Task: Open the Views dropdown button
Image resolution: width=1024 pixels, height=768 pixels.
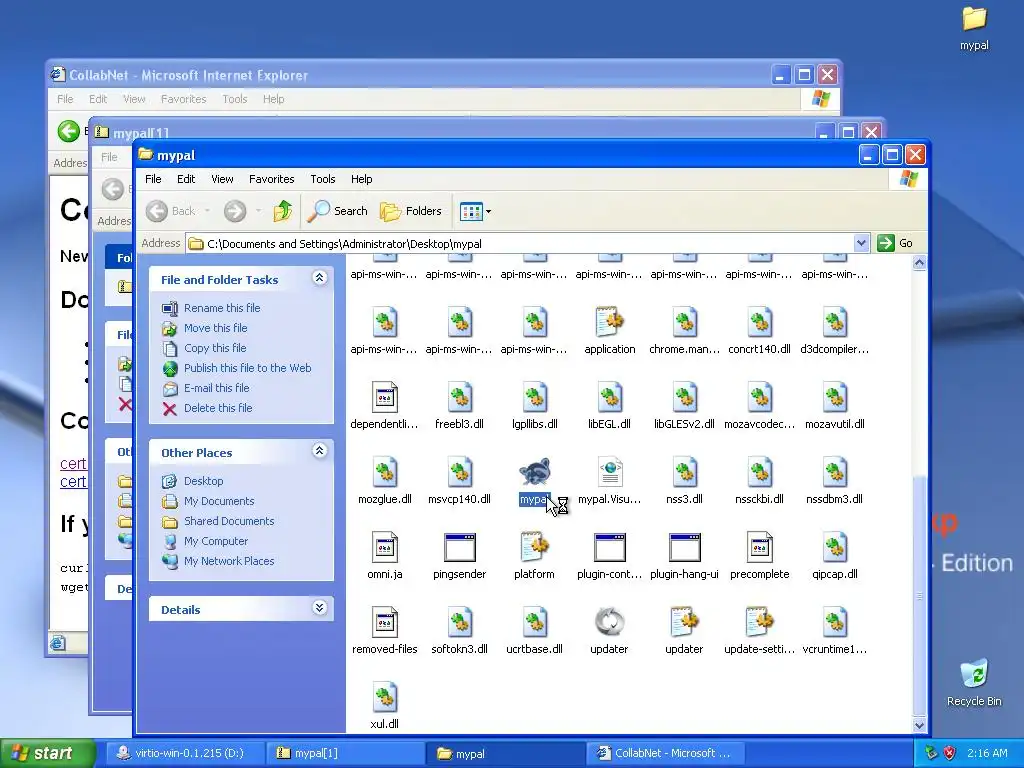Action: point(475,211)
